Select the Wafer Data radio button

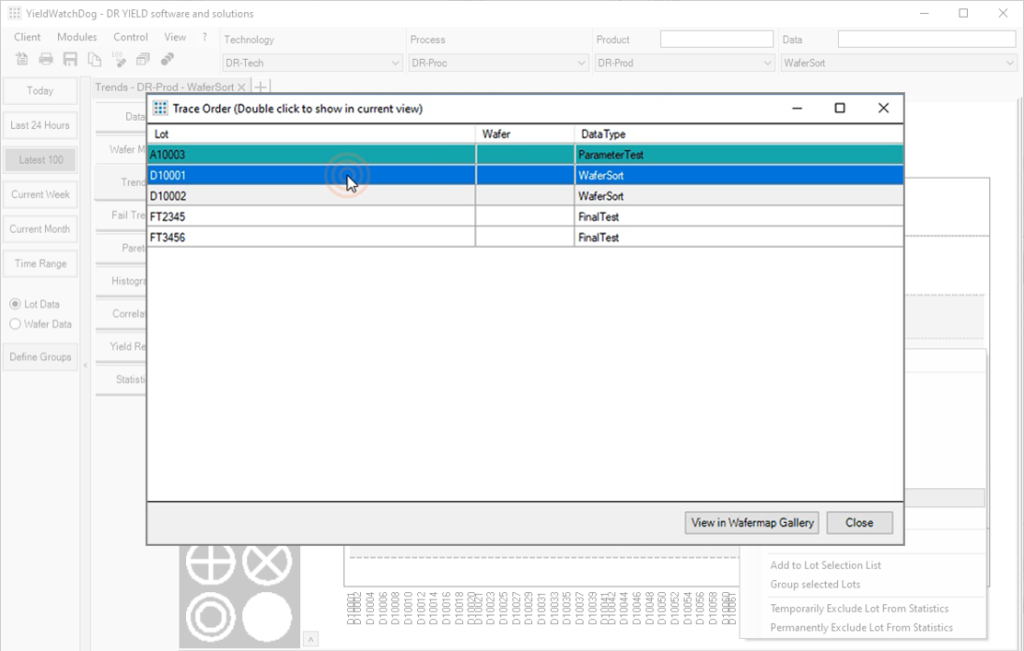(15, 324)
